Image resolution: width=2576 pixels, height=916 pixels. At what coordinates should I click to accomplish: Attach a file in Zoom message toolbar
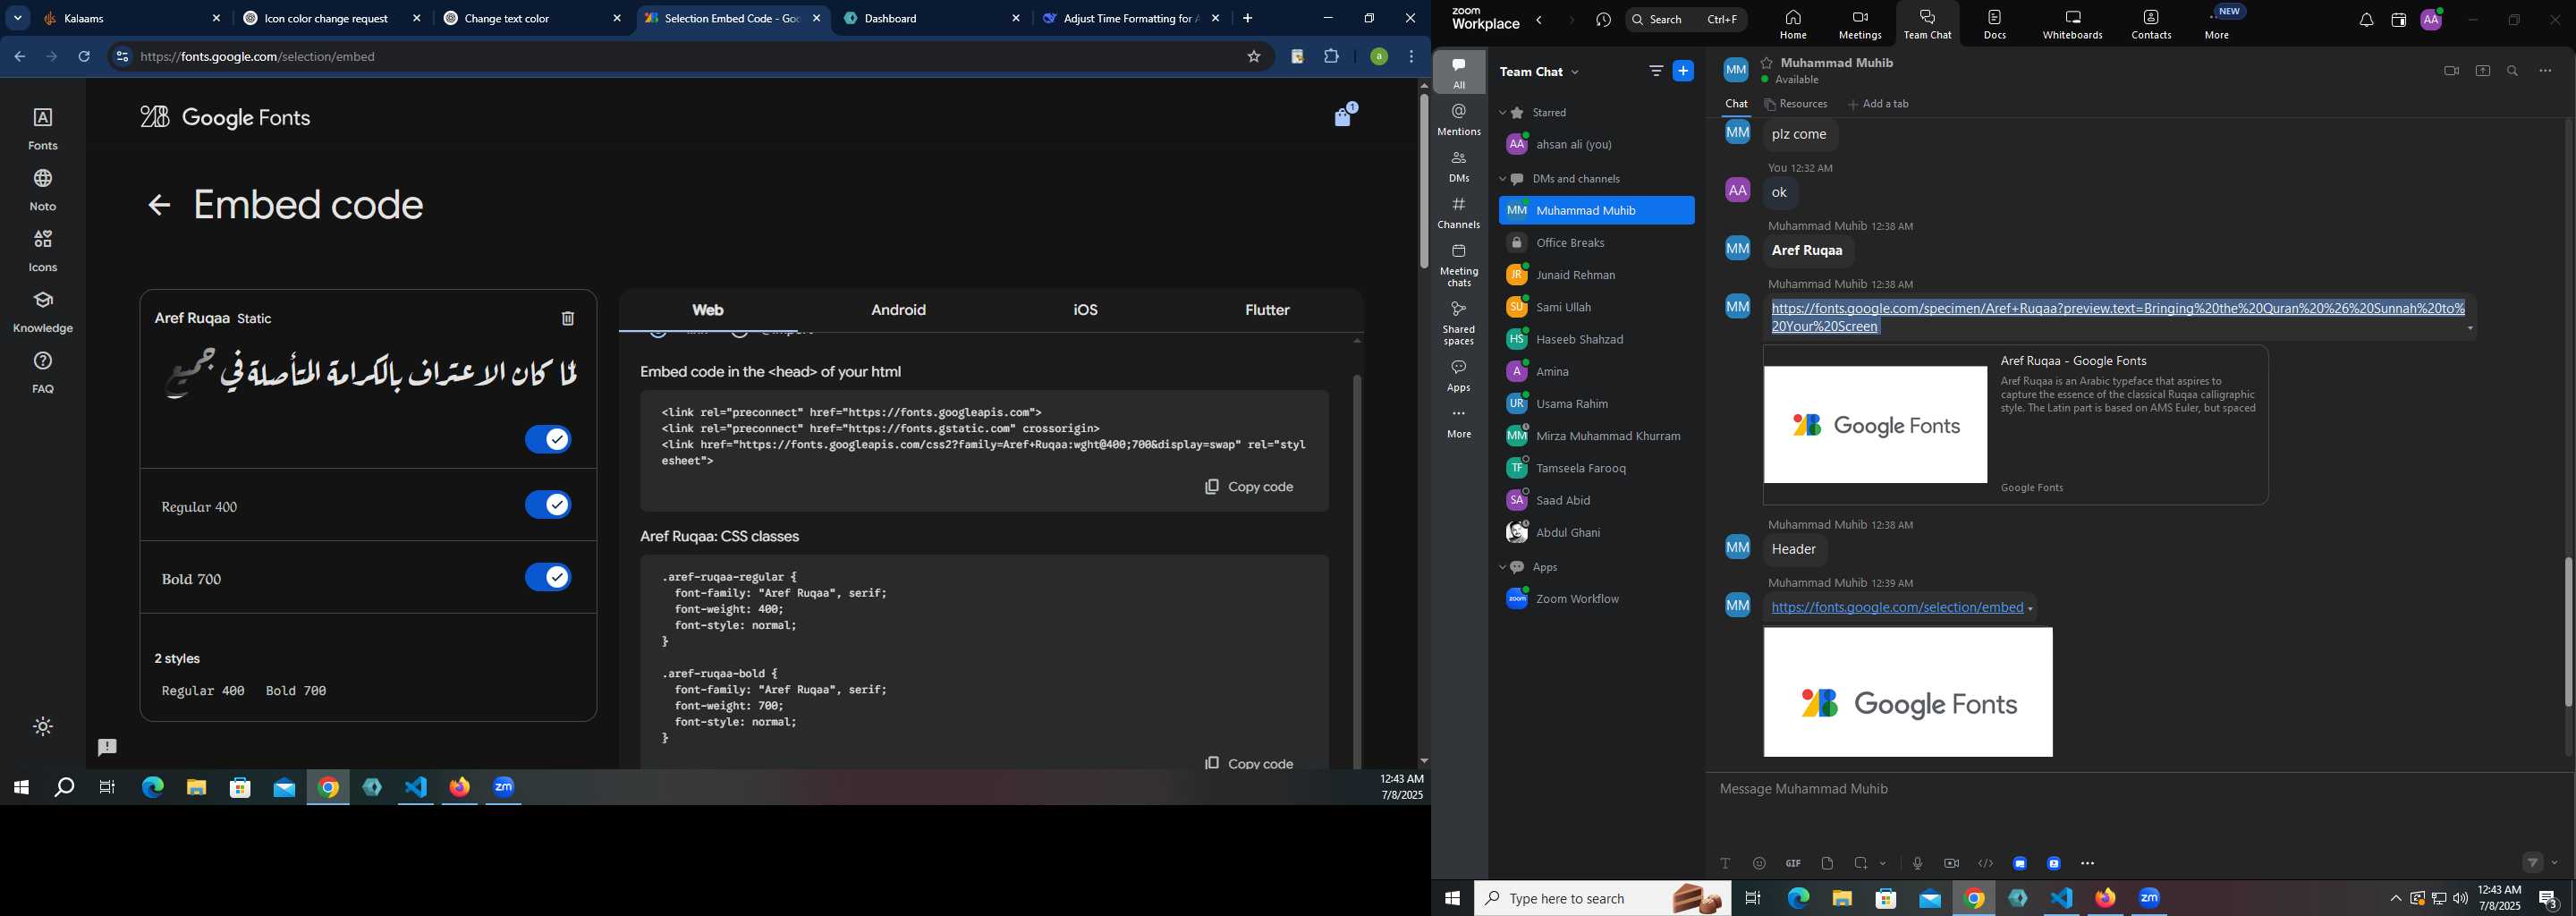(1827, 863)
